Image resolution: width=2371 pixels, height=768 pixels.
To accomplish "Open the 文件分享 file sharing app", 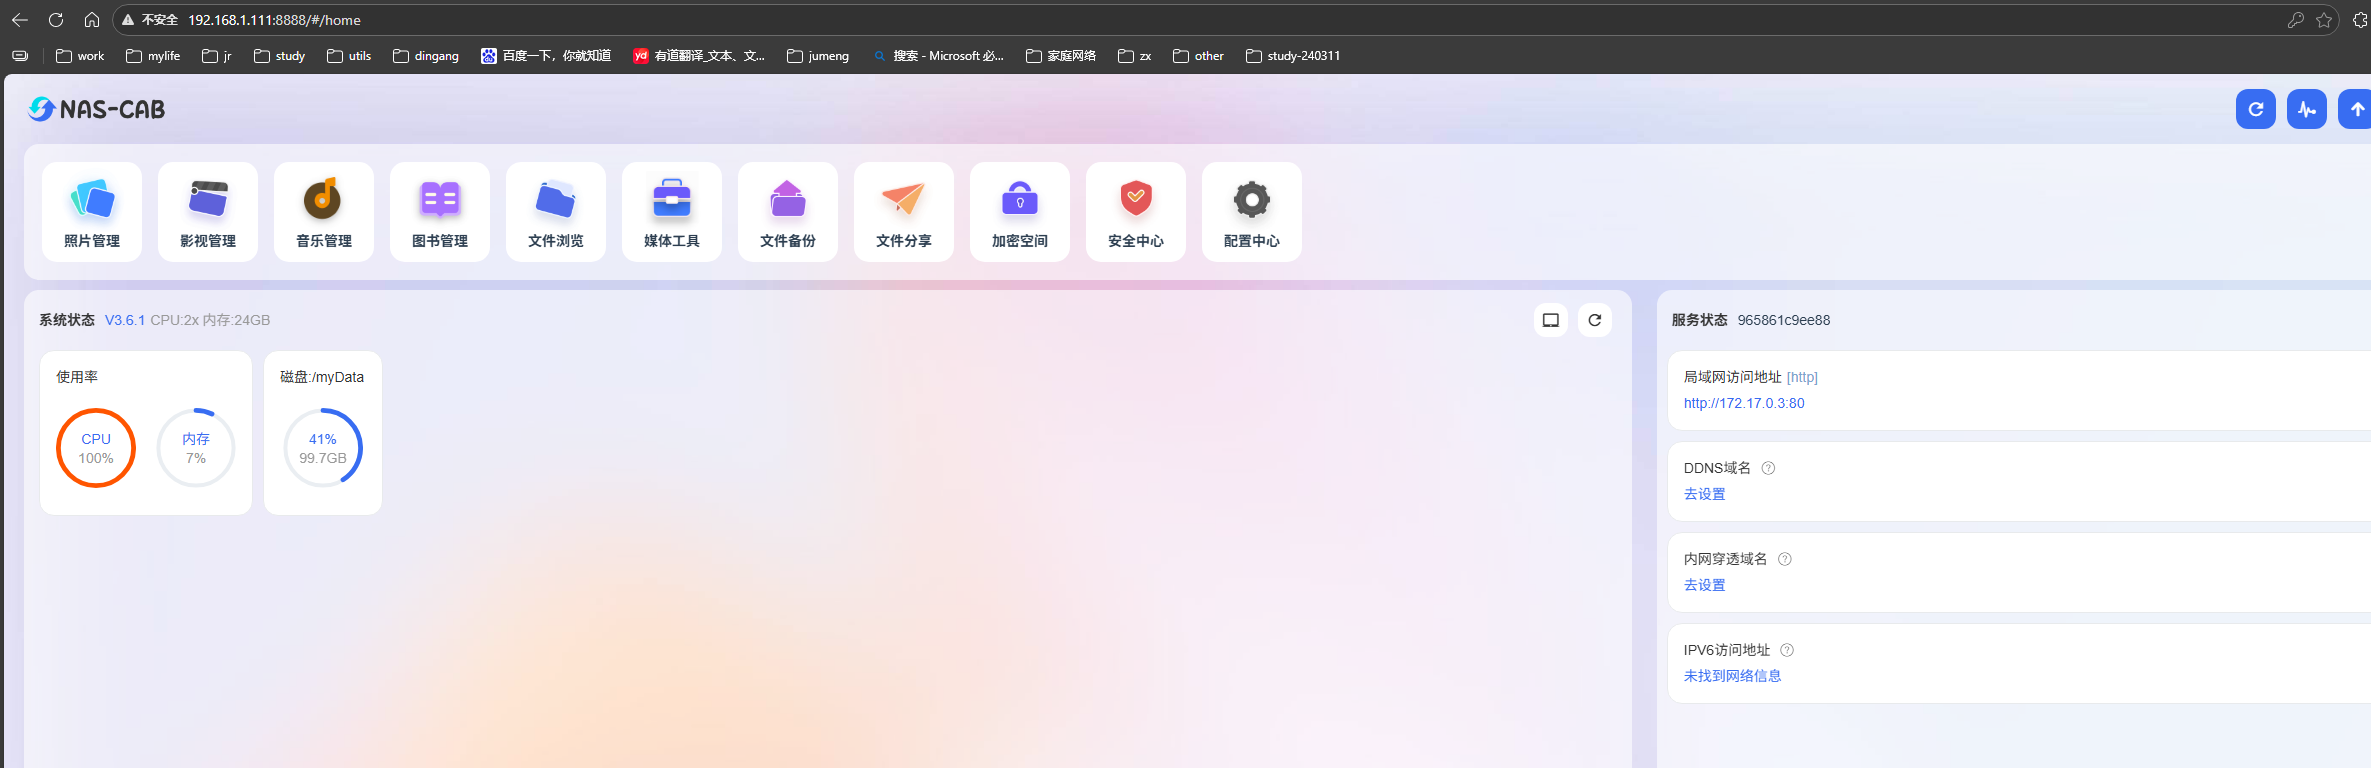I will click(904, 212).
